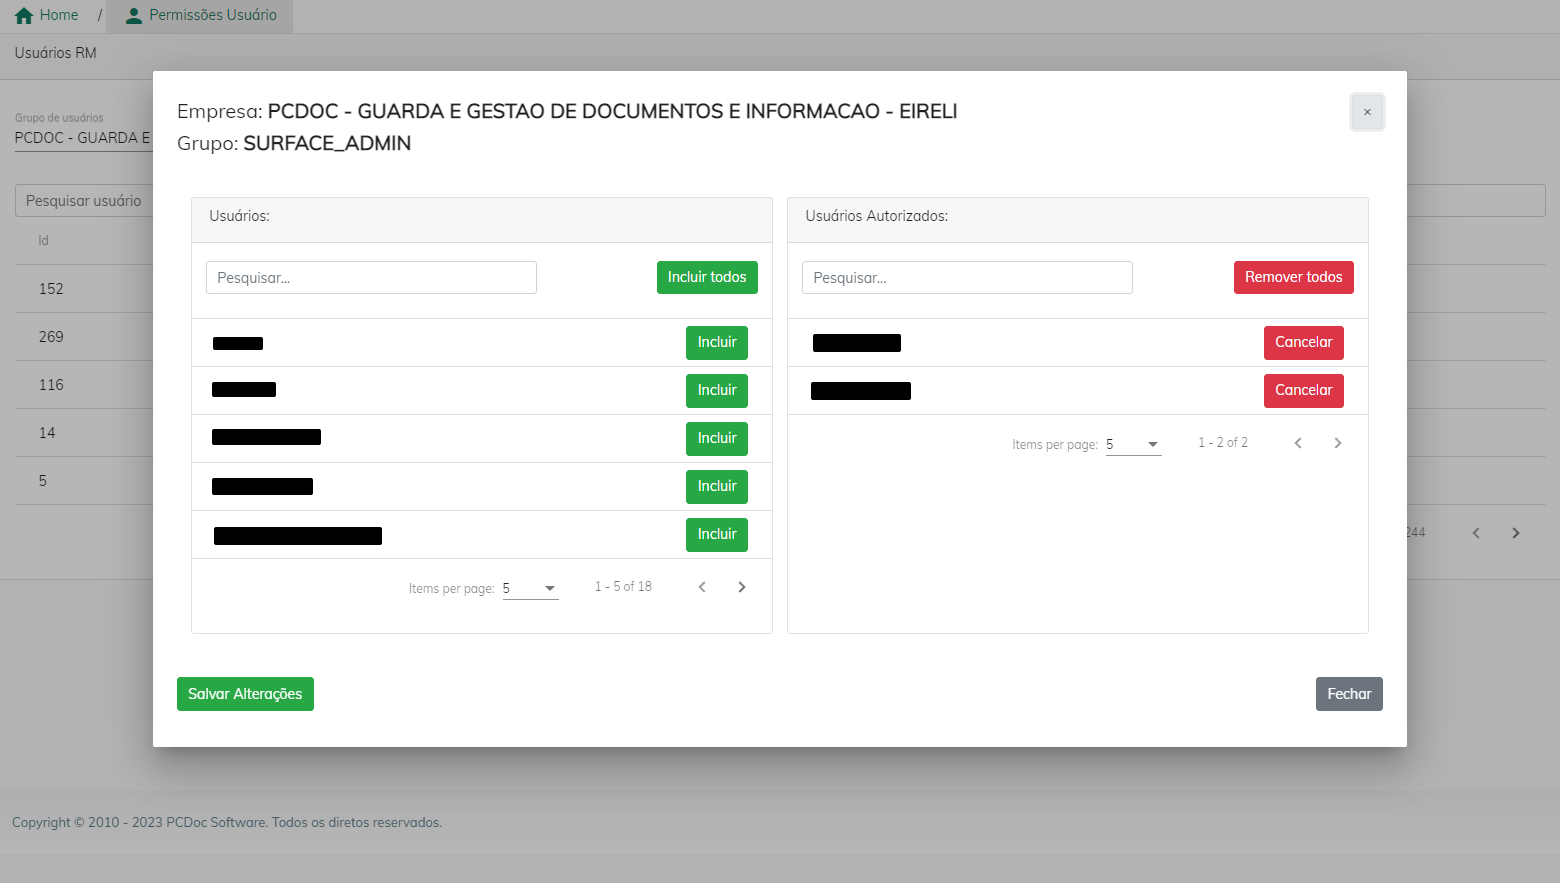Go to previous page of Usuários list
This screenshot has height=883, width=1560.
coord(702,587)
